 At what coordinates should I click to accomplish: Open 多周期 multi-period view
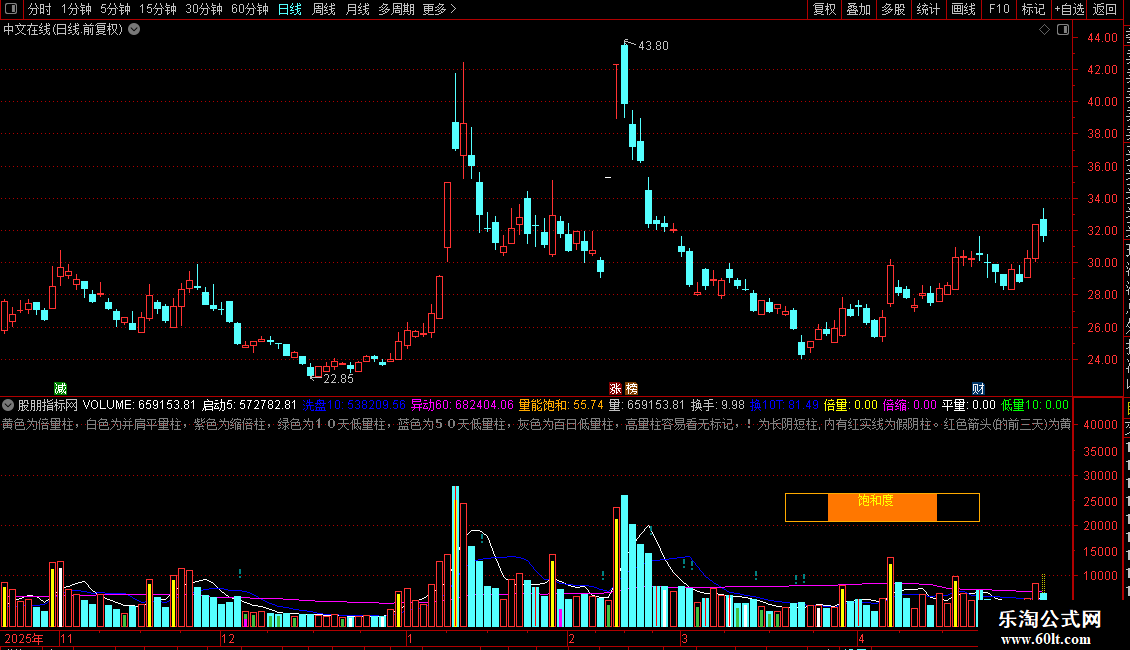[x=396, y=9]
